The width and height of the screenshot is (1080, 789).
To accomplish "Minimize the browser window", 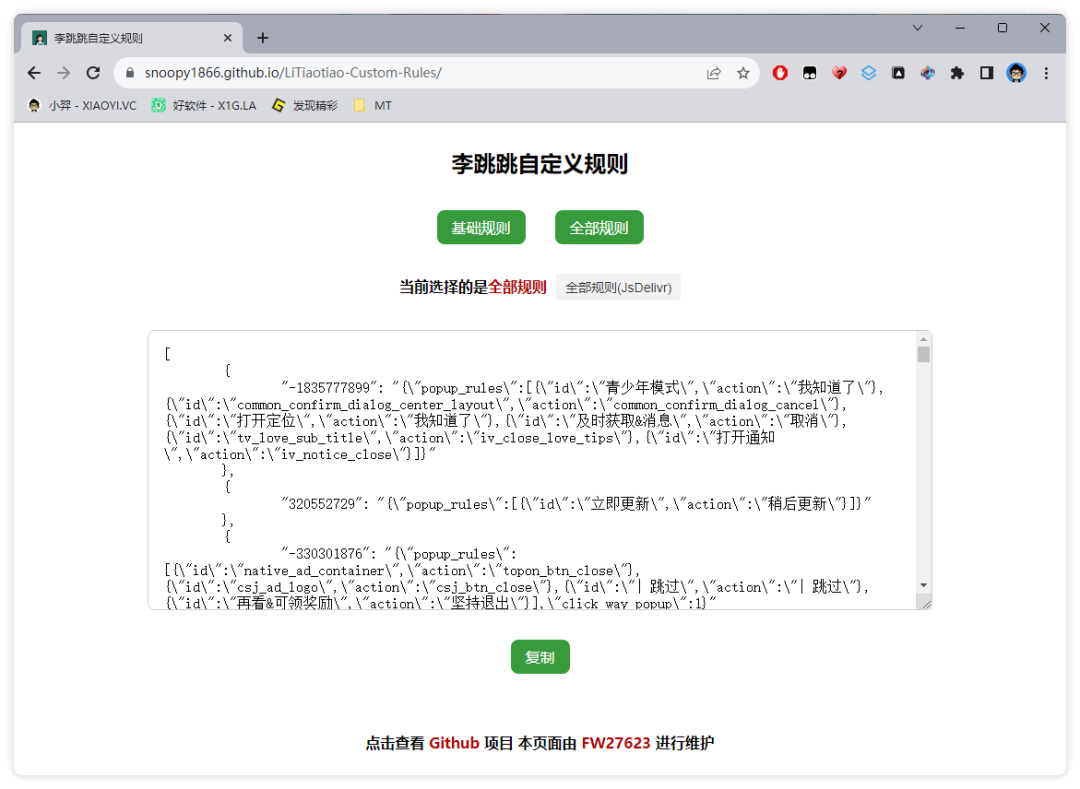I will point(960,28).
